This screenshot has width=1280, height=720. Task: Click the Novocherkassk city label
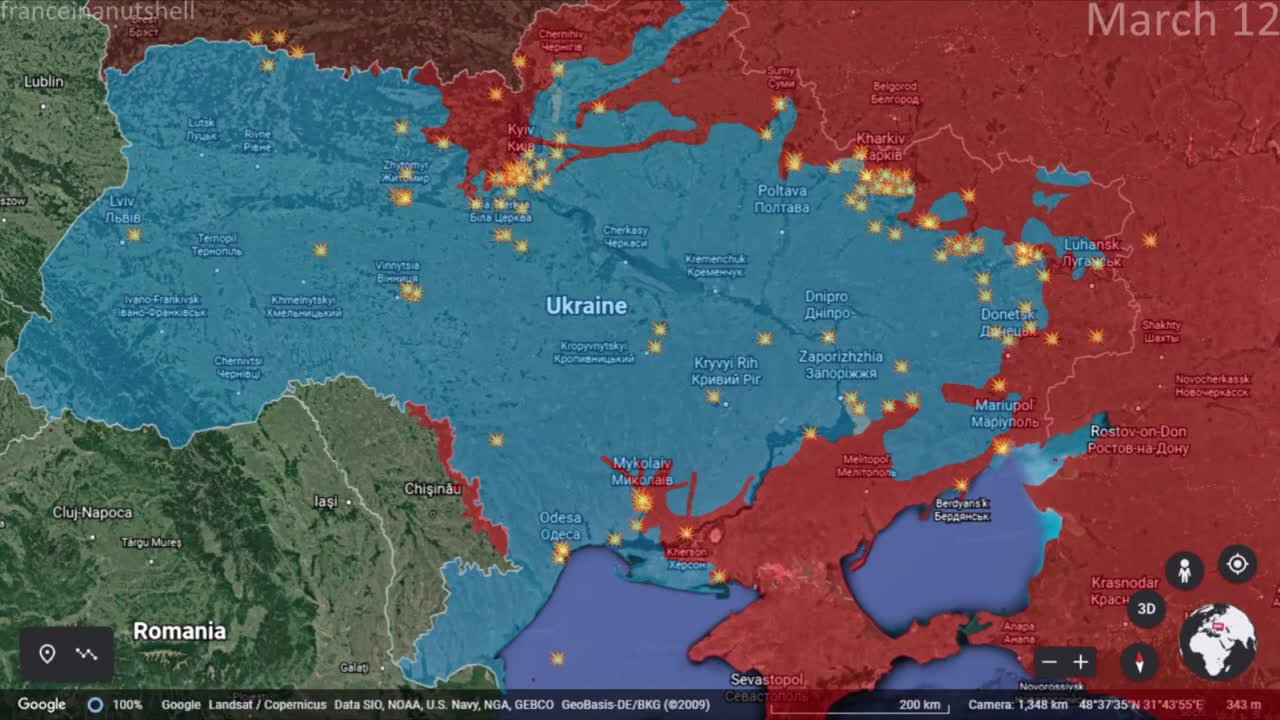pyautogui.click(x=1213, y=386)
